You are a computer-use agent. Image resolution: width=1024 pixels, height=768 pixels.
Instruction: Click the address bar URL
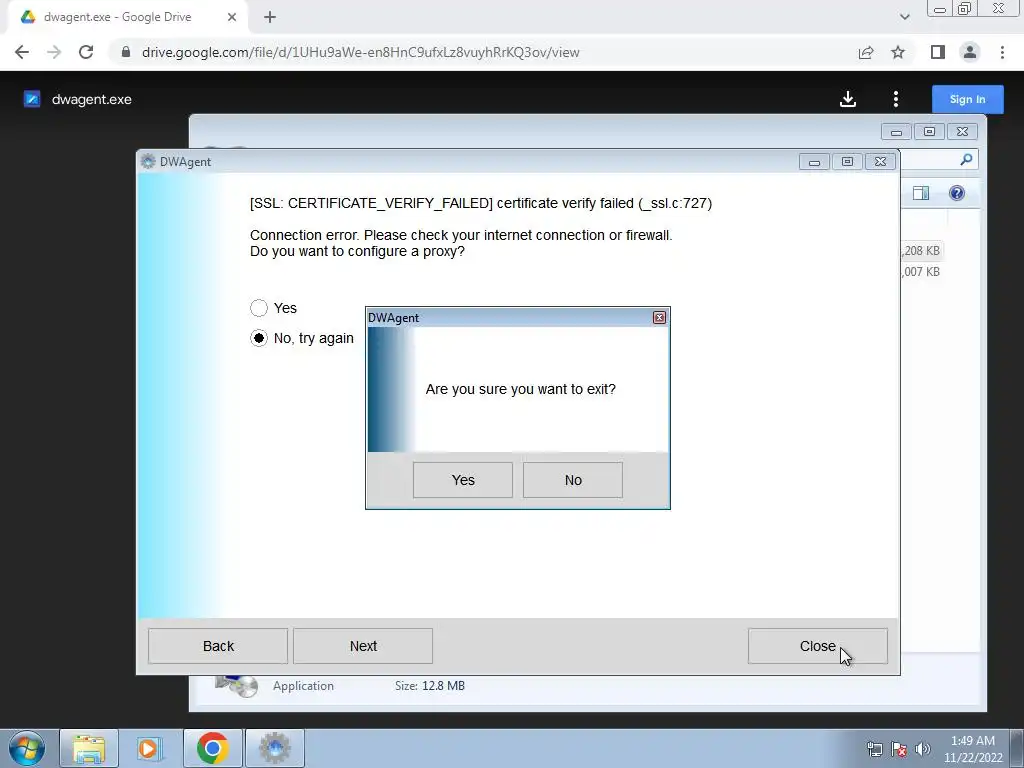tap(360, 52)
